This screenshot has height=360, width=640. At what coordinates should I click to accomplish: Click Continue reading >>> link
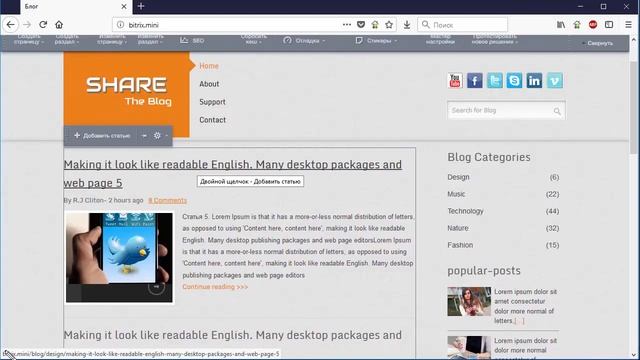tap(215, 287)
